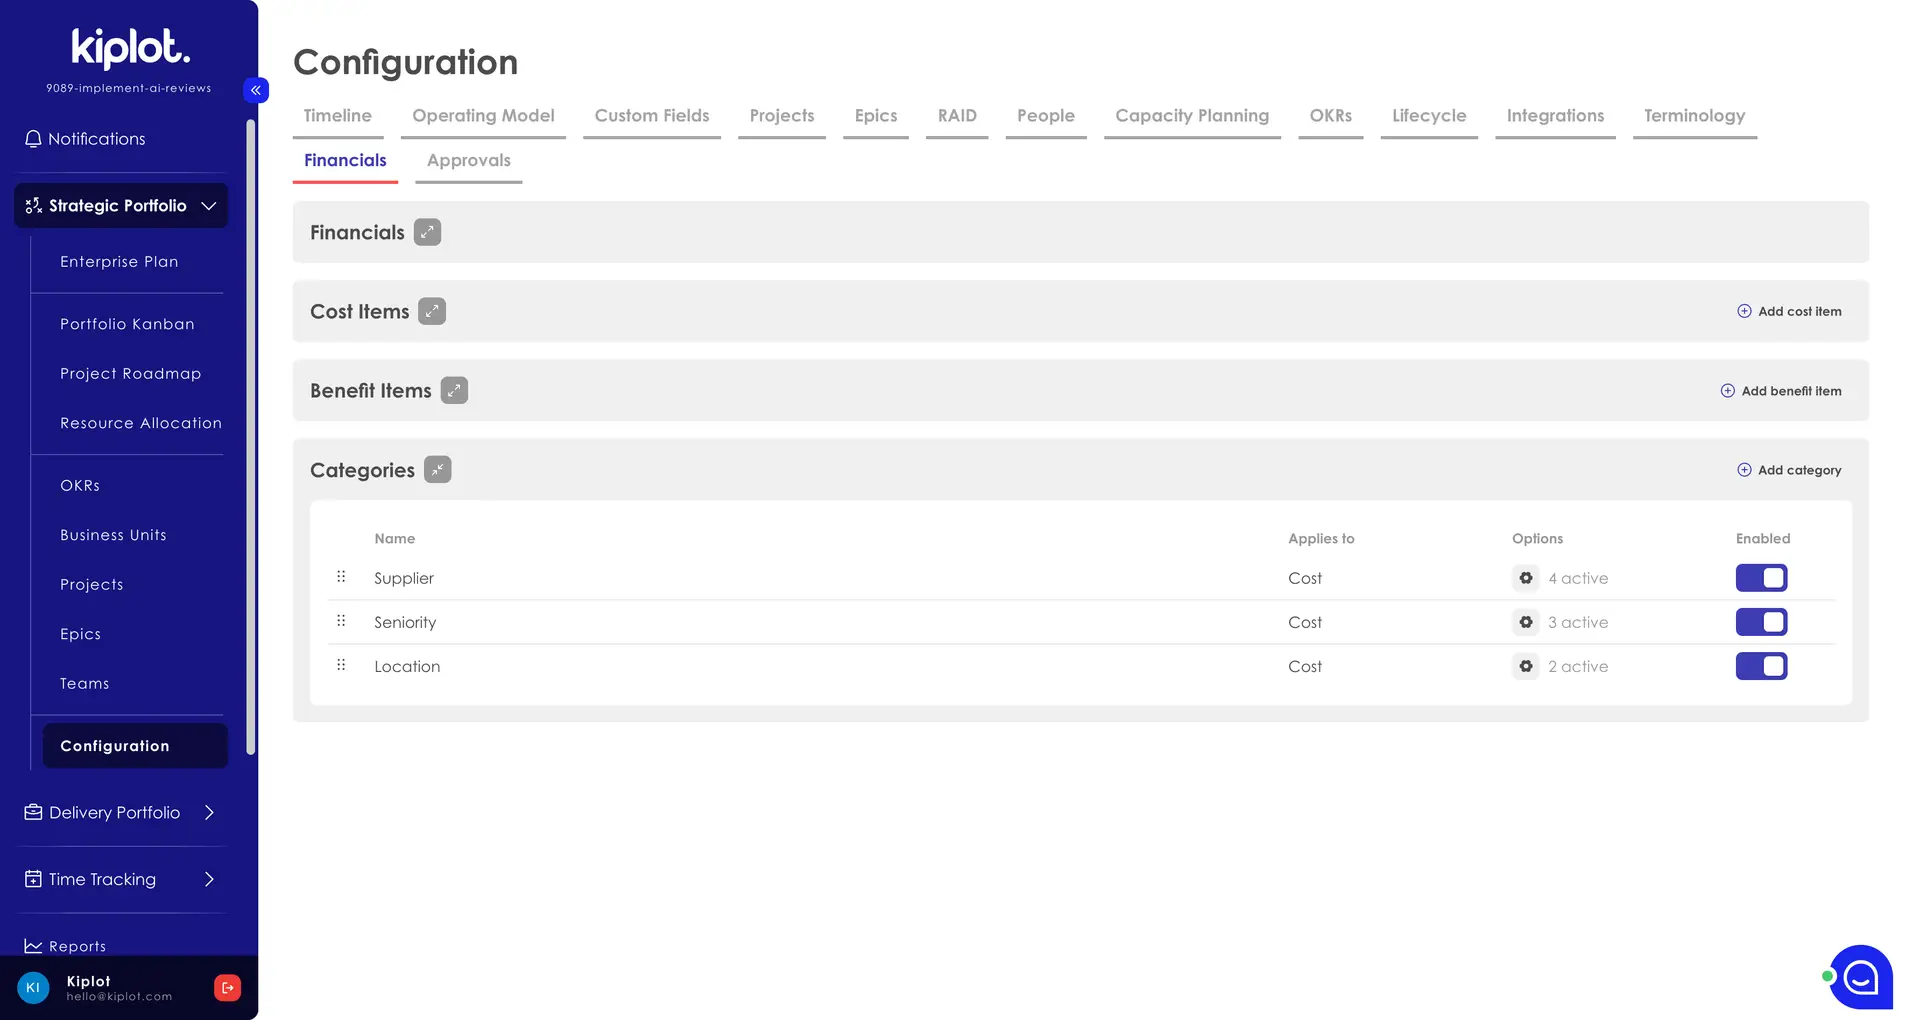Collapse the Categories section
The image size is (1920, 1020).
click(437, 469)
